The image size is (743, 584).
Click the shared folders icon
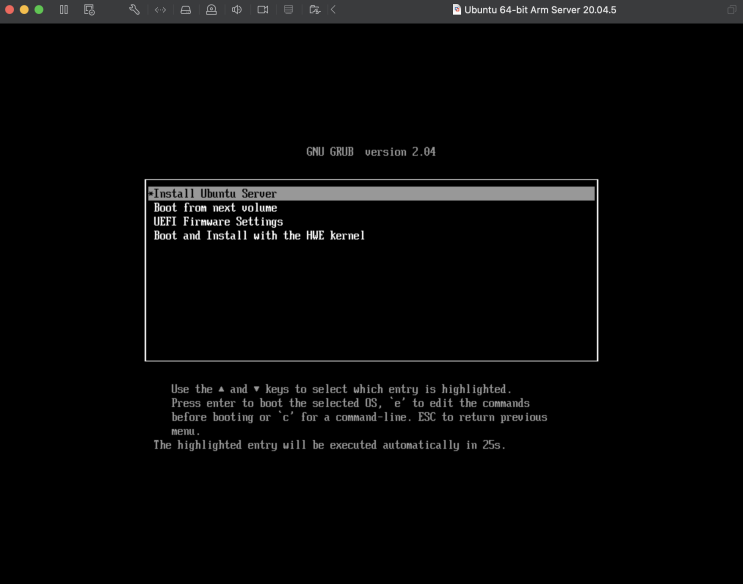(315, 9)
